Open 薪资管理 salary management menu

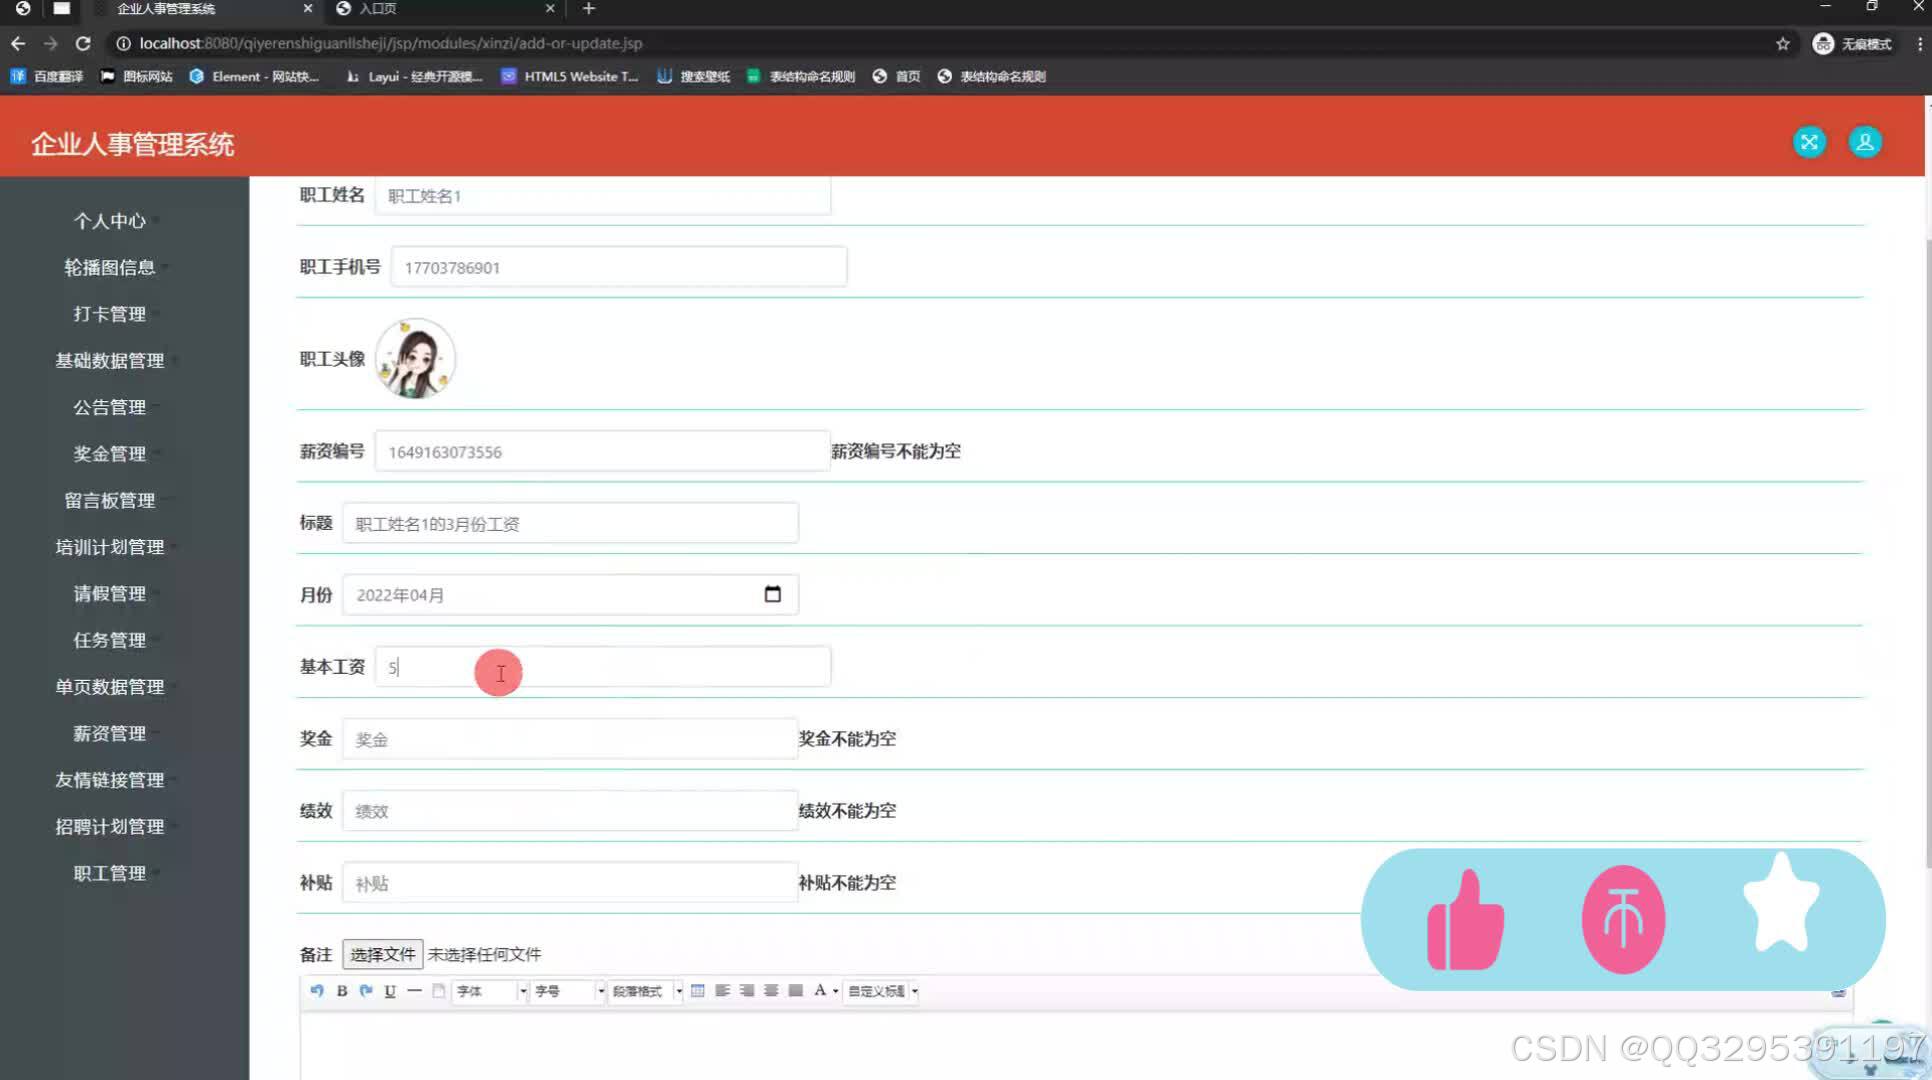click(109, 732)
